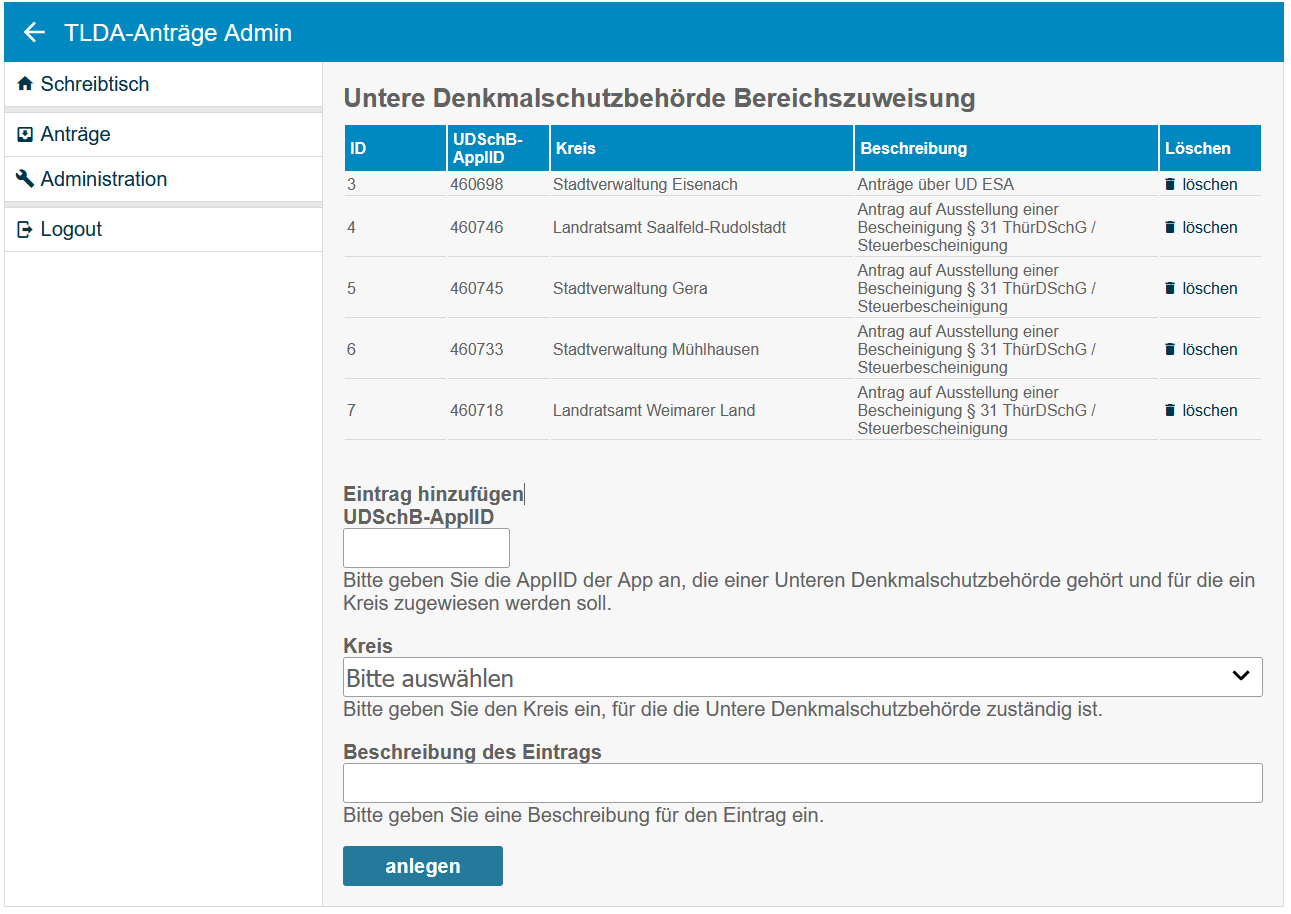Click the Anträge inbox icon
The image size is (1291, 914).
coord(25,135)
